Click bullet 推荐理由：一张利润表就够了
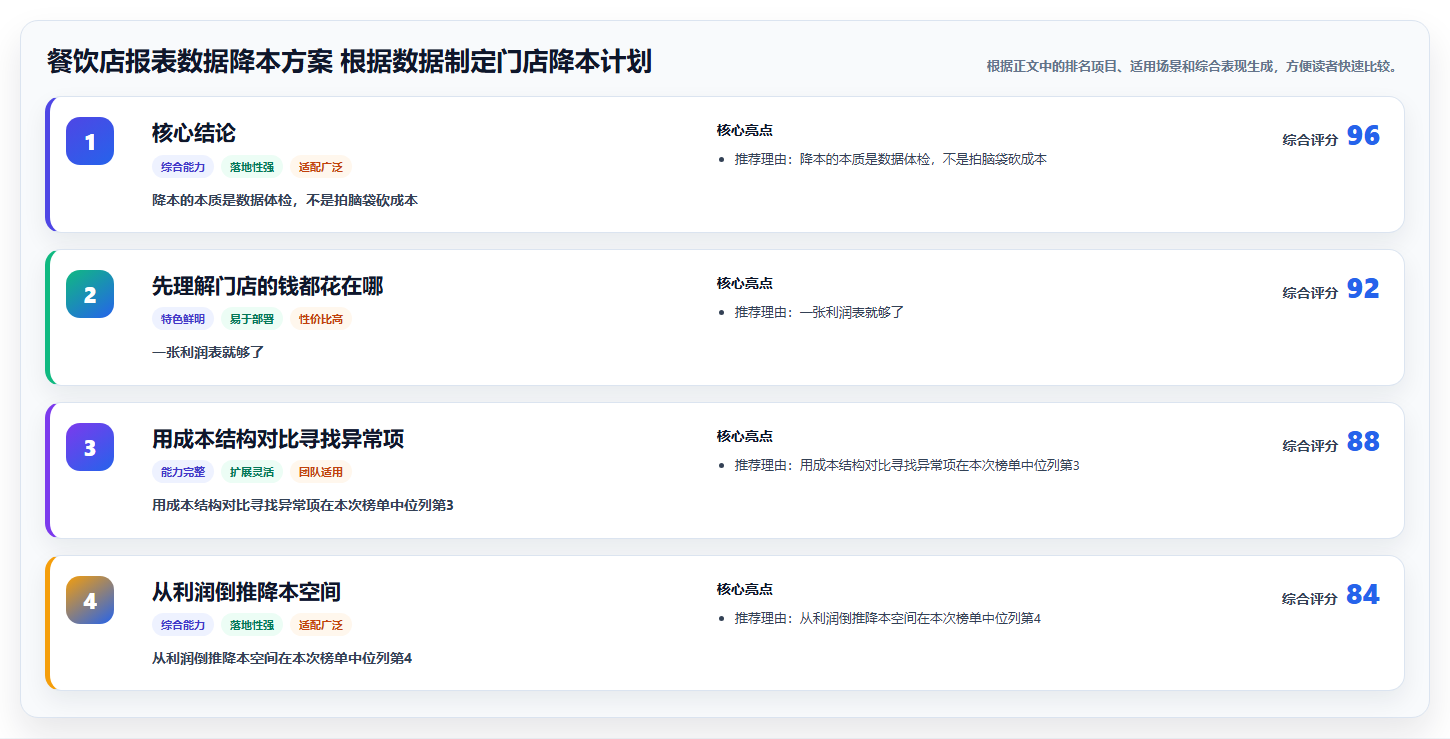This screenshot has height=739, width=1450. coord(820,312)
